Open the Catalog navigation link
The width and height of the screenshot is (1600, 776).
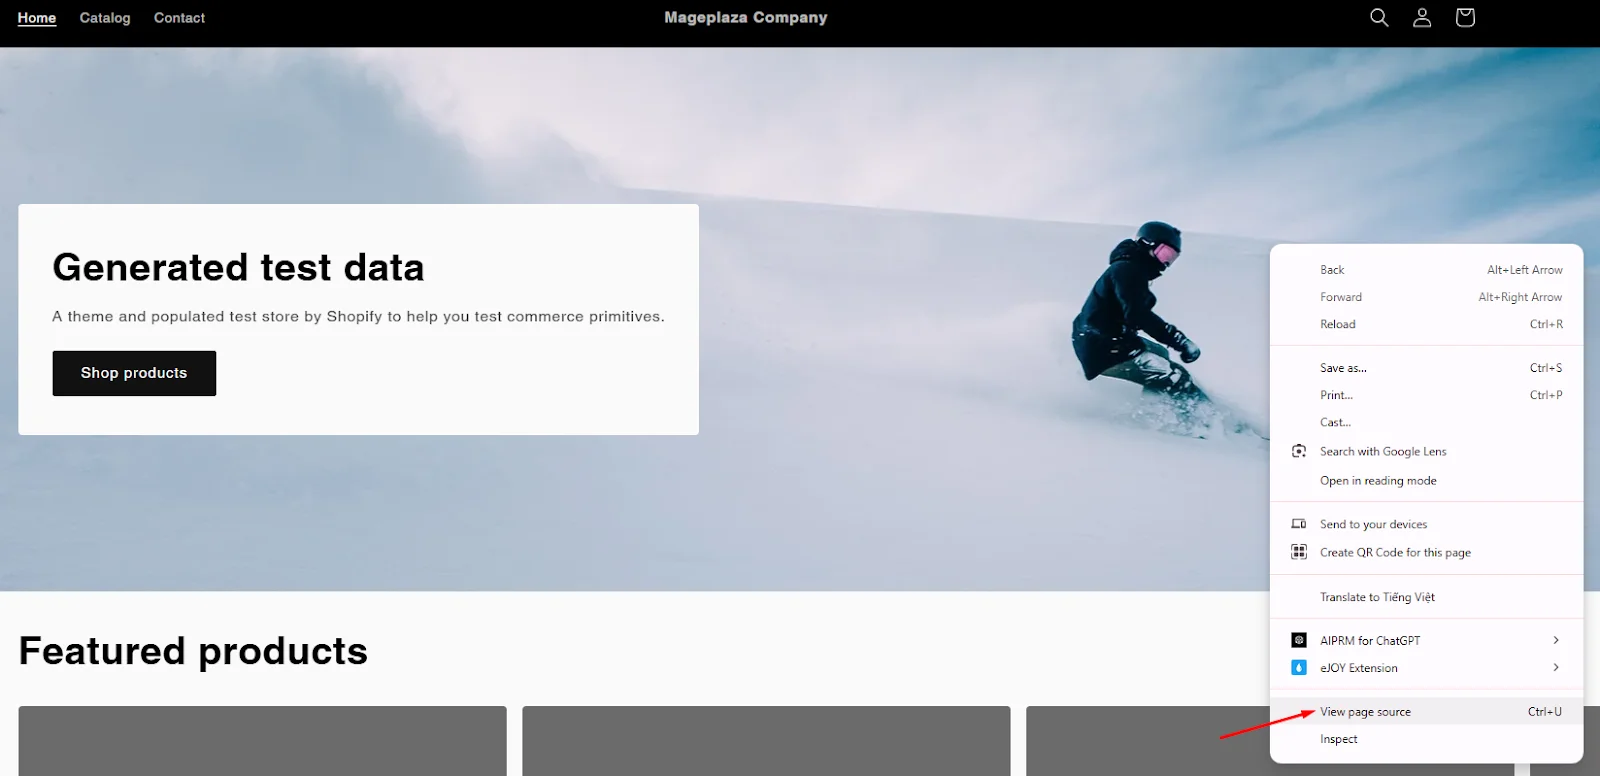pyautogui.click(x=105, y=18)
